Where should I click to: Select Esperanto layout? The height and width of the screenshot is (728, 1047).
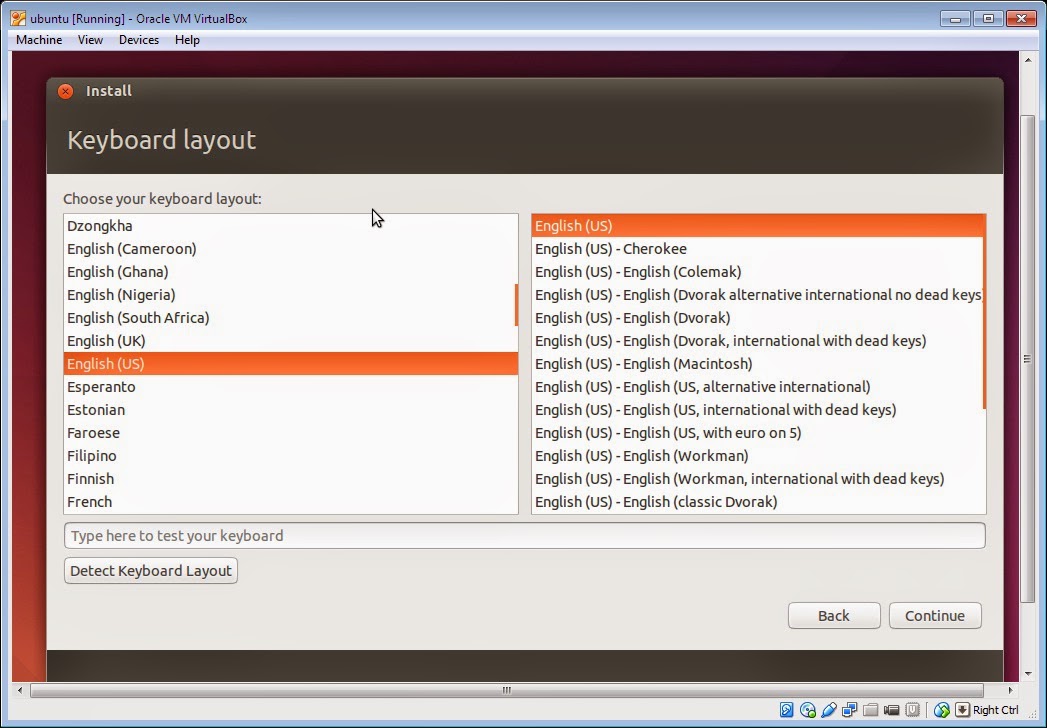290,387
